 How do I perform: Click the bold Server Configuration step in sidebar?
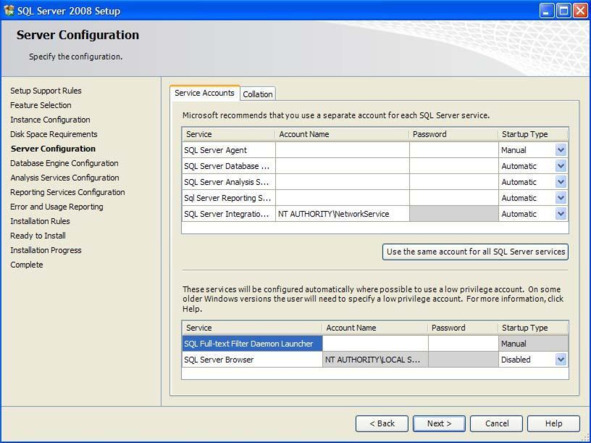pyautogui.click(x=53, y=149)
